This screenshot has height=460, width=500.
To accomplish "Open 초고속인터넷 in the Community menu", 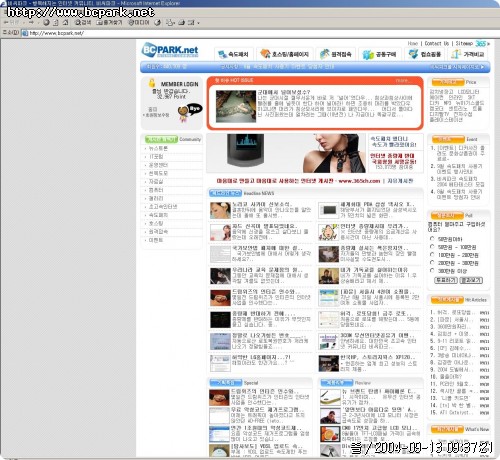I will [x=163, y=207].
